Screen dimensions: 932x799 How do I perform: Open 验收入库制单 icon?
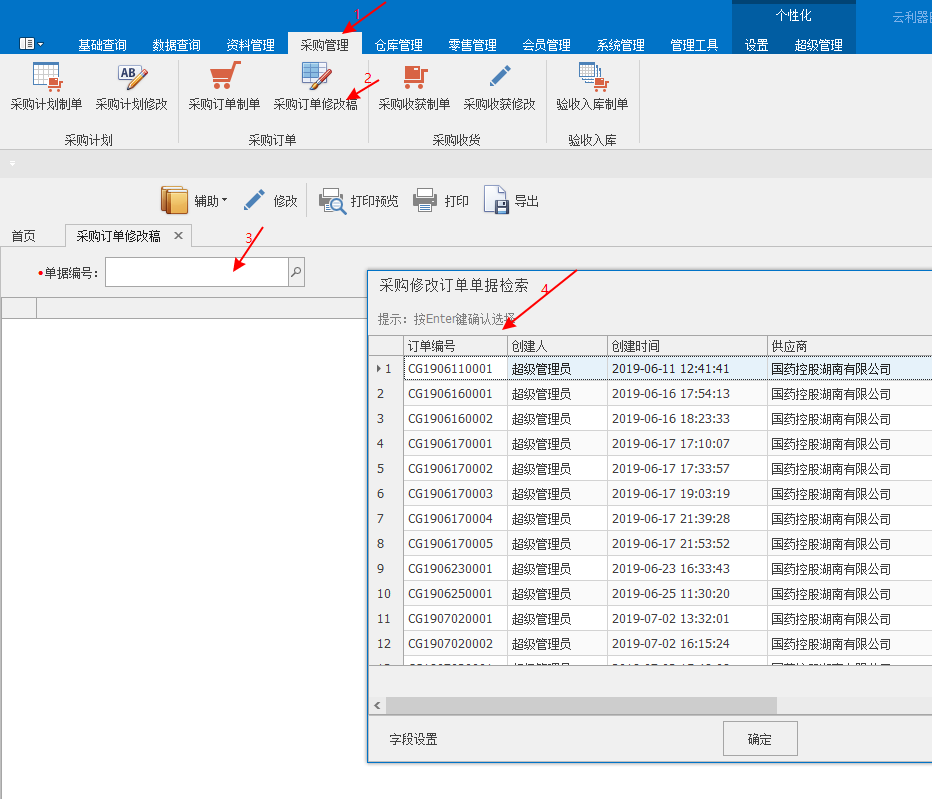(593, 76)
